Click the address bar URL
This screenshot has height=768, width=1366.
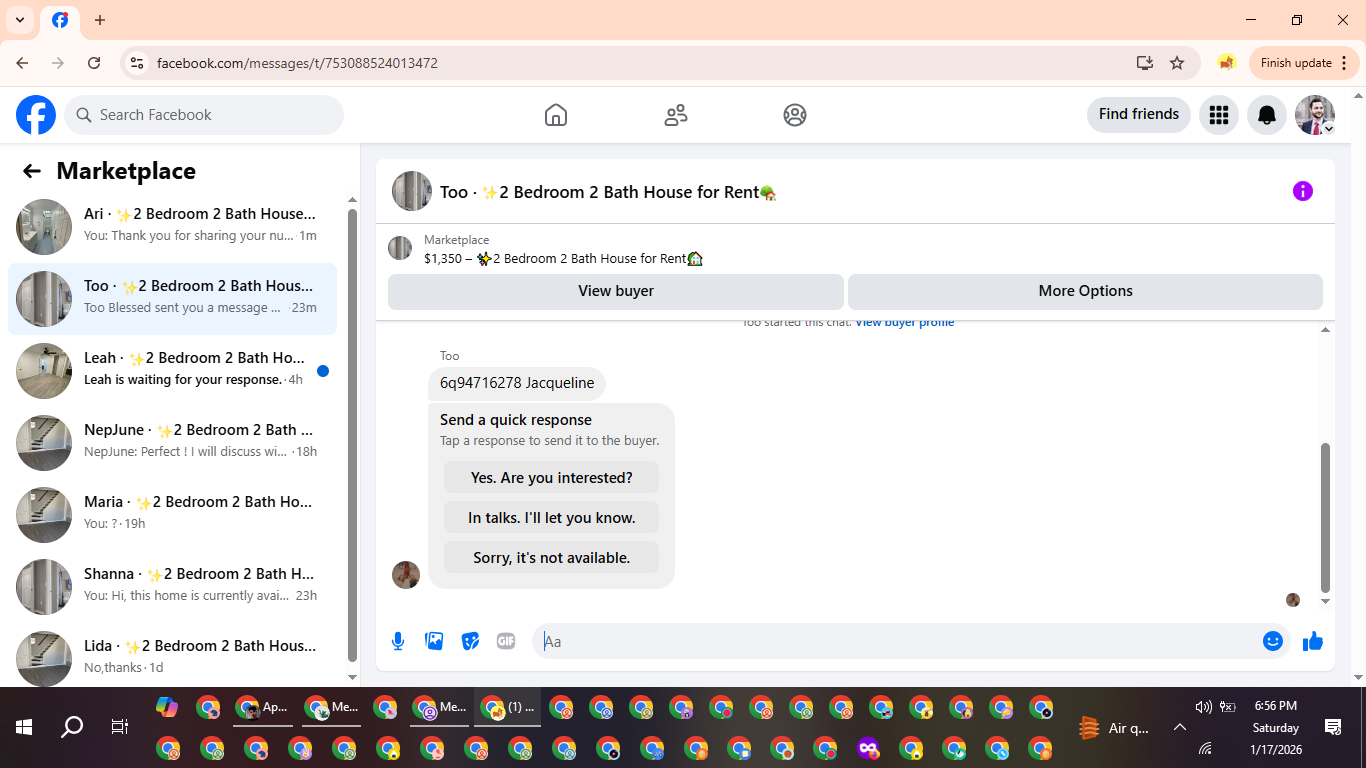click(x=298, y=63)
